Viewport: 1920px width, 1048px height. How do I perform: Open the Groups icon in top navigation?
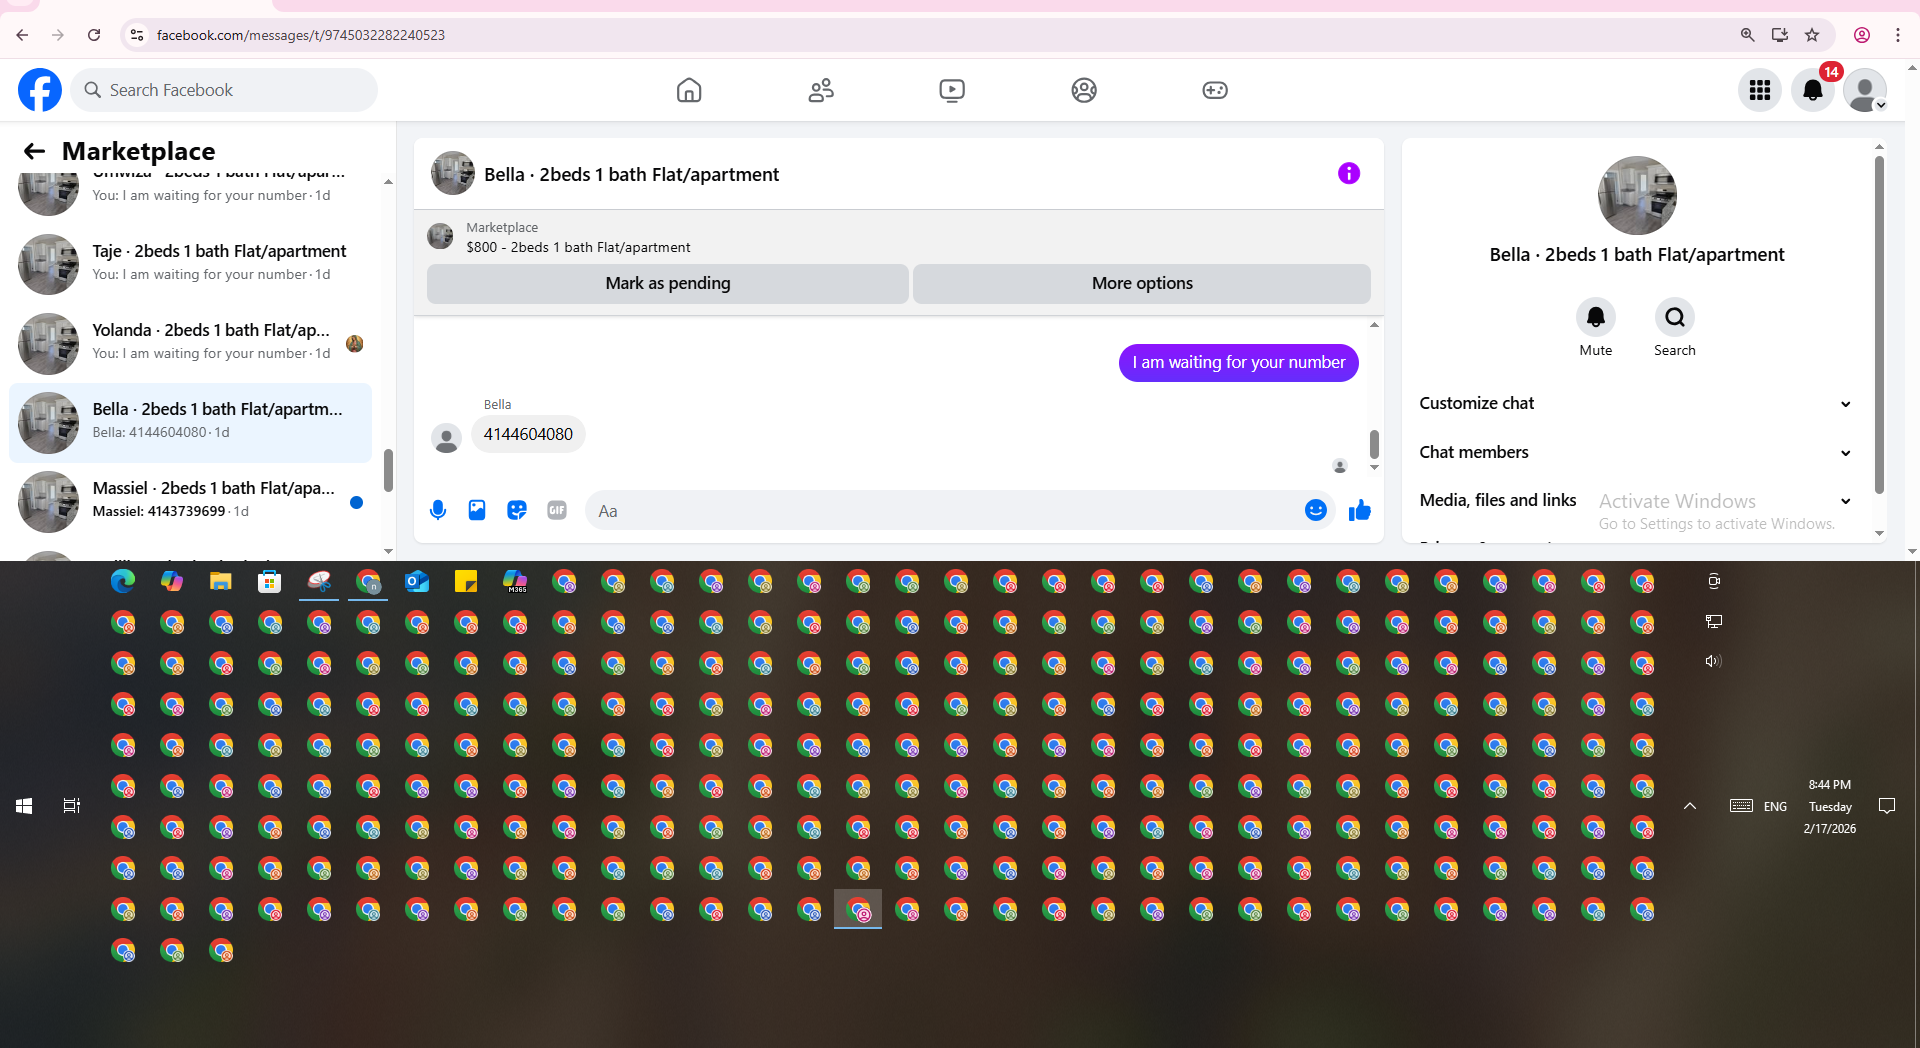[x=1084, y=90]
